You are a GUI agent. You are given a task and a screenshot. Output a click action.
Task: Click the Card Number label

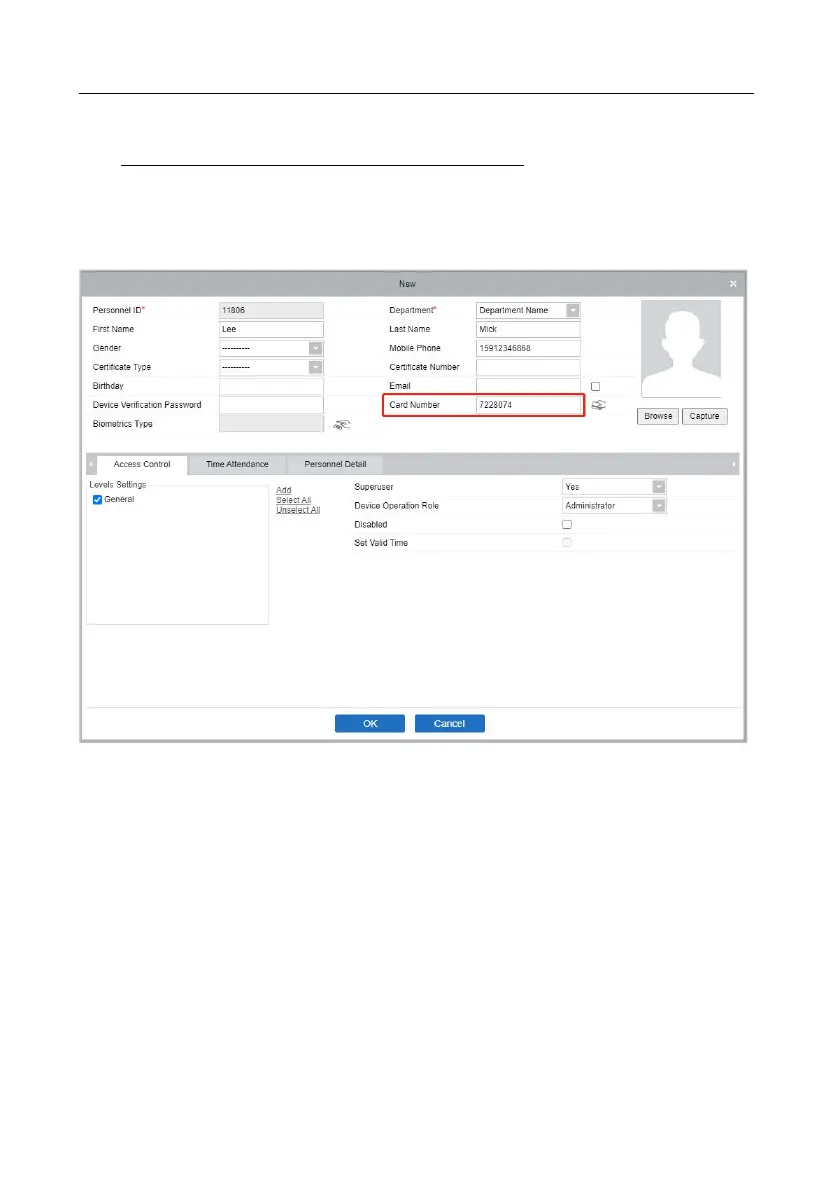pyautogui.click(x=415, y=405)
